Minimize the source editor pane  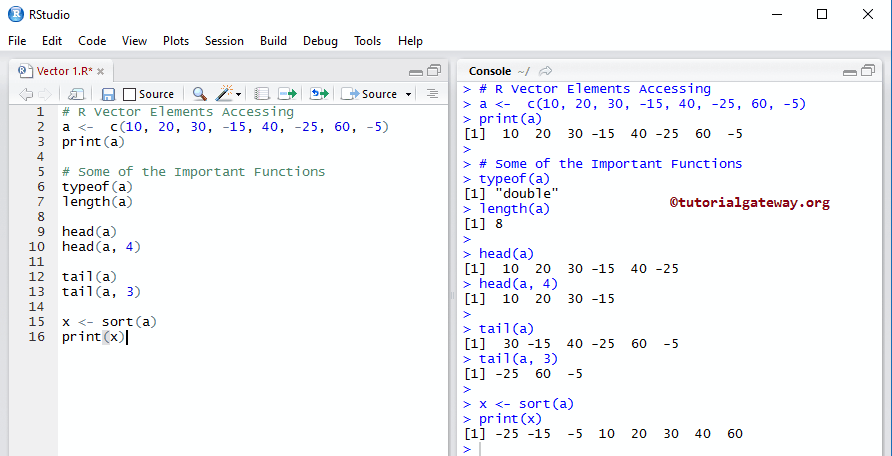[416, 72]
